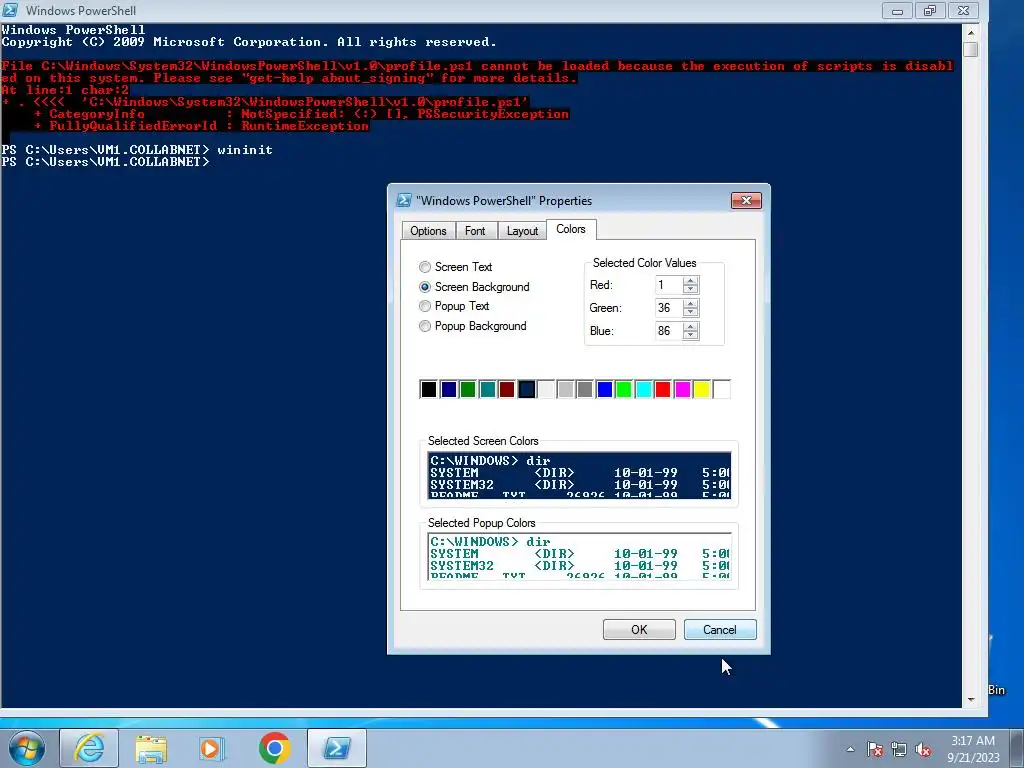The width and height of the screenshot is (1024, 768).
Task: Open the clock showing 3:17 AM
Action: (973, 749)
